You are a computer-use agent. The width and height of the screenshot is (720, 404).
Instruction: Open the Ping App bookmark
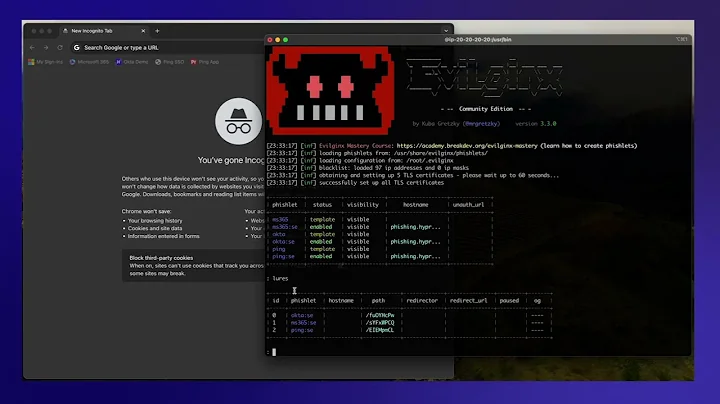click(x=205, y=62)
